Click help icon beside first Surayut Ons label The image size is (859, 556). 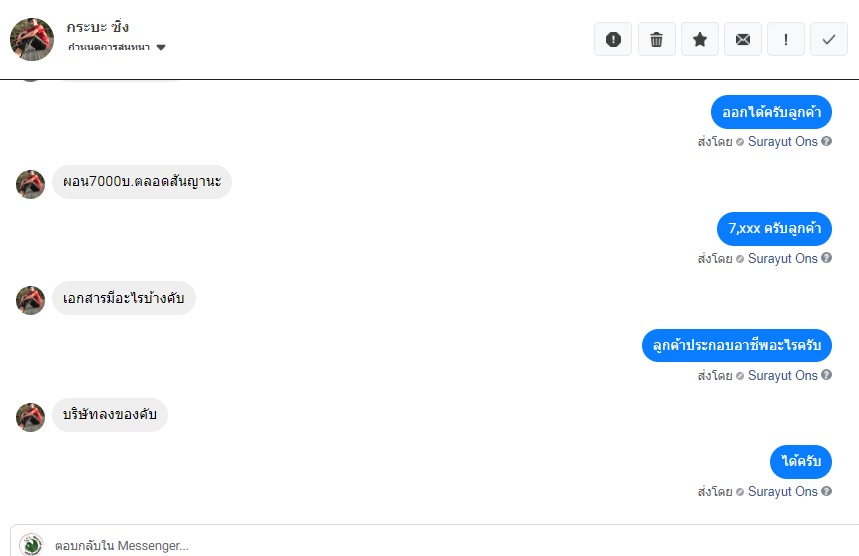coord(827,142)
